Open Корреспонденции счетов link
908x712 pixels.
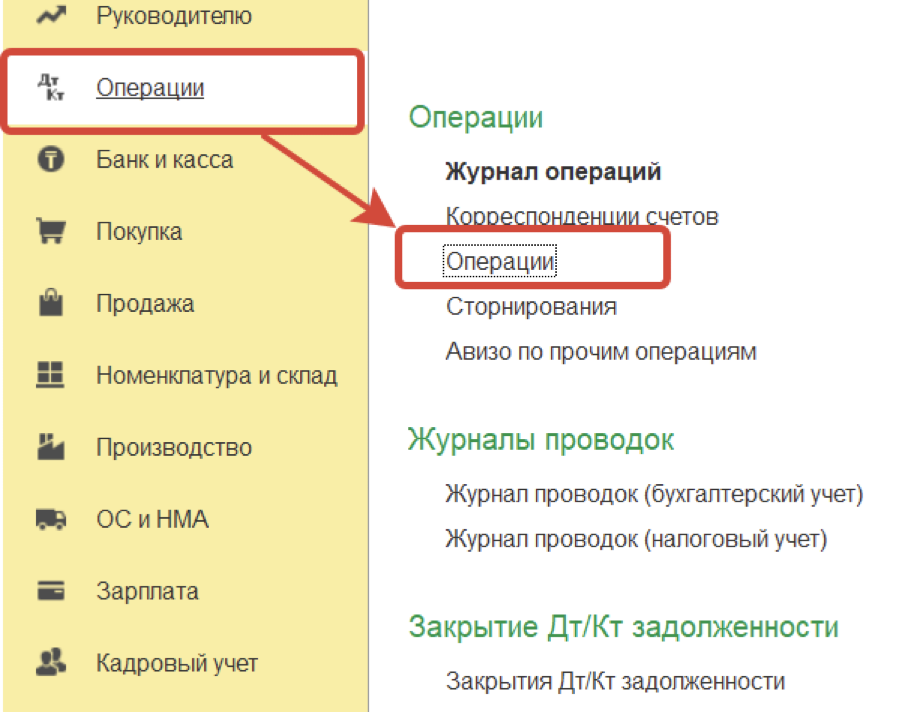582,216
